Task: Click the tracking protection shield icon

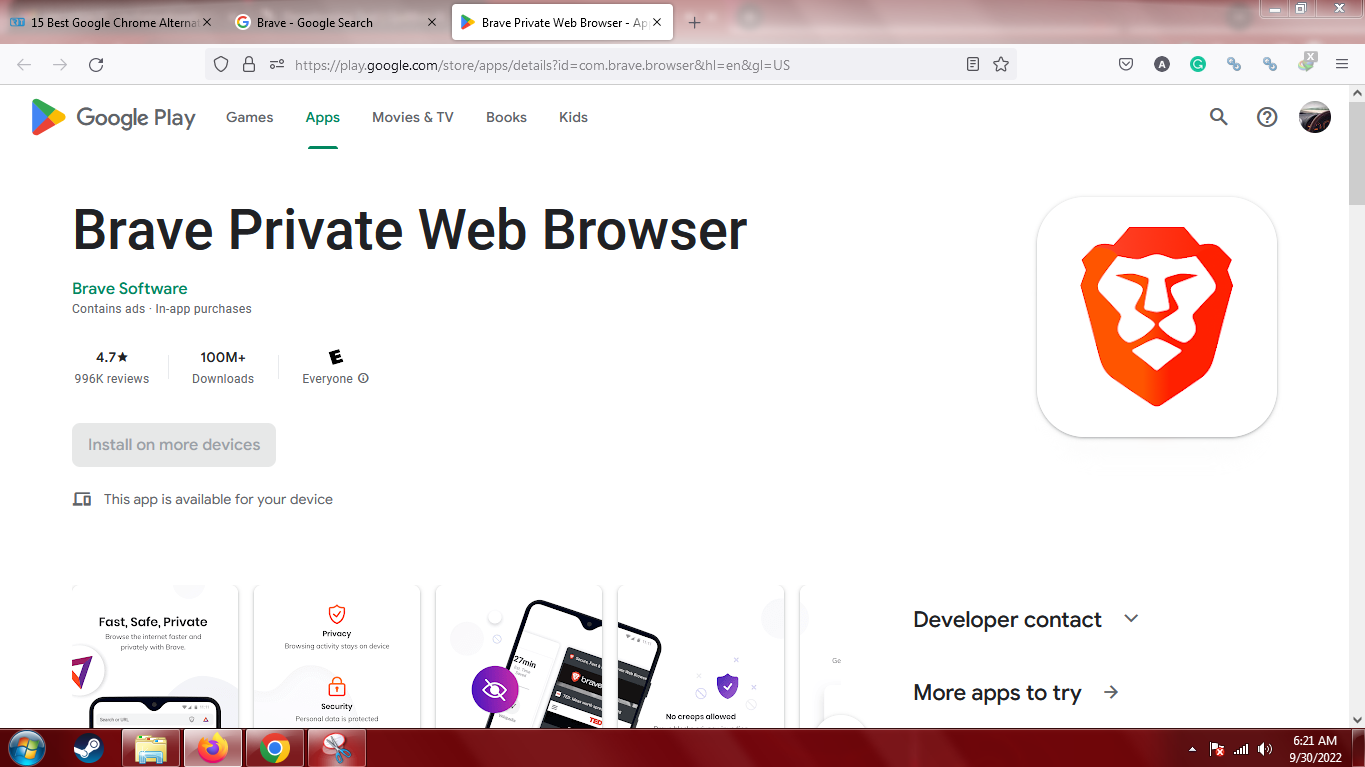Action: point(222,65)
